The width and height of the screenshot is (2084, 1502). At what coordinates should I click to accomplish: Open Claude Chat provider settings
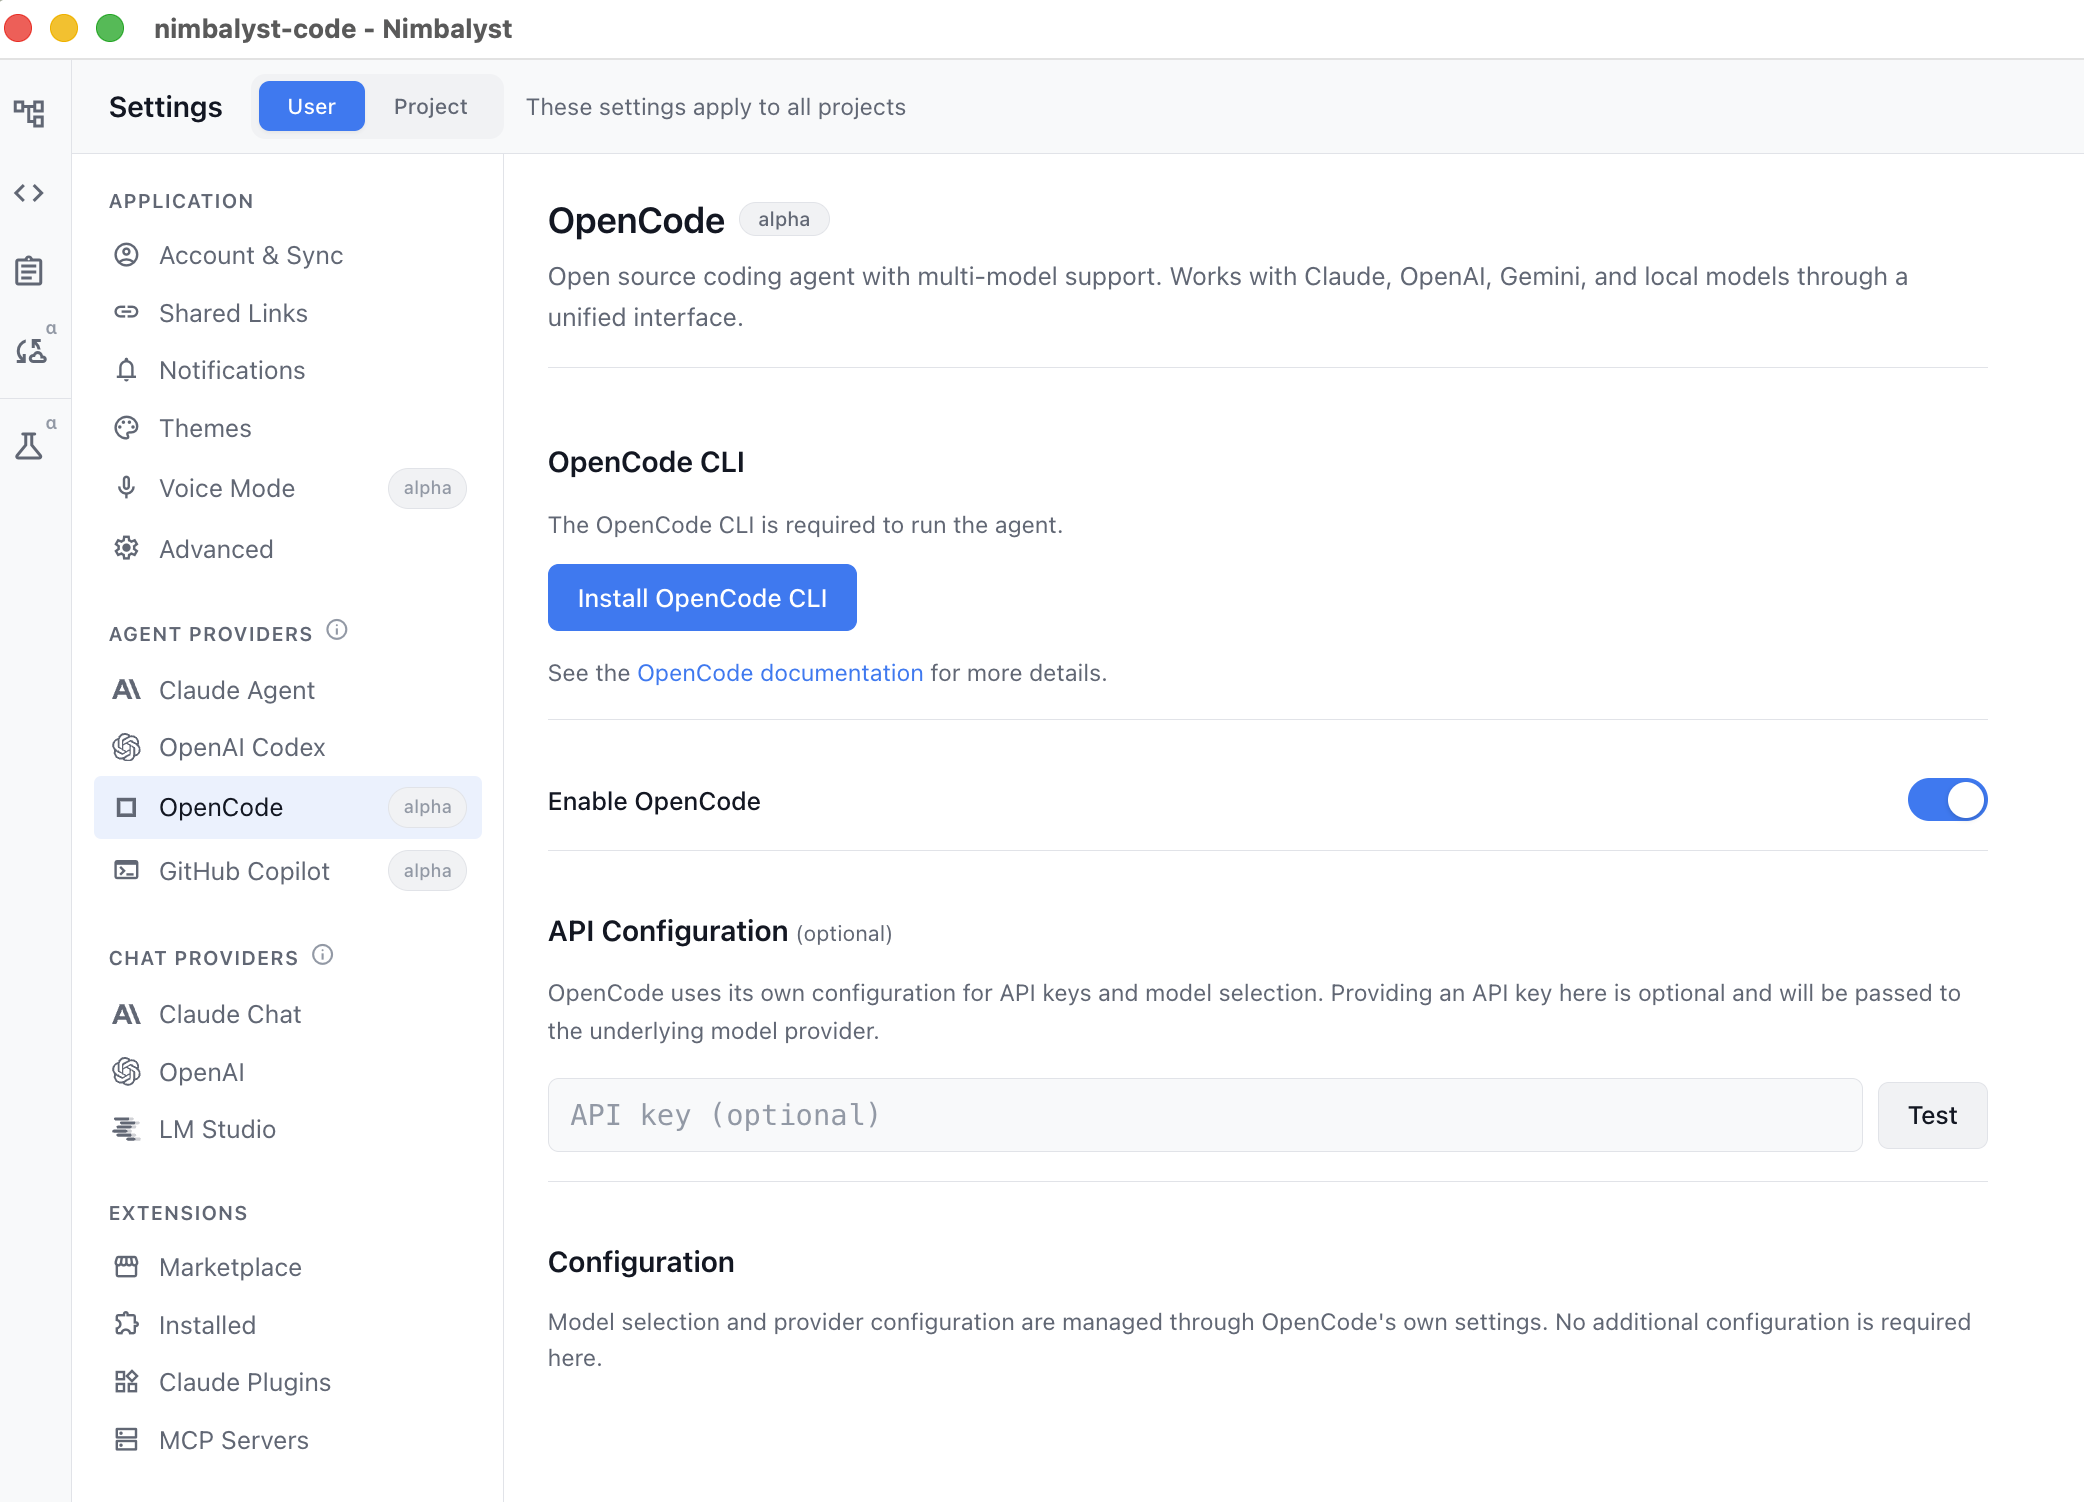click(x=288, y=1014)
